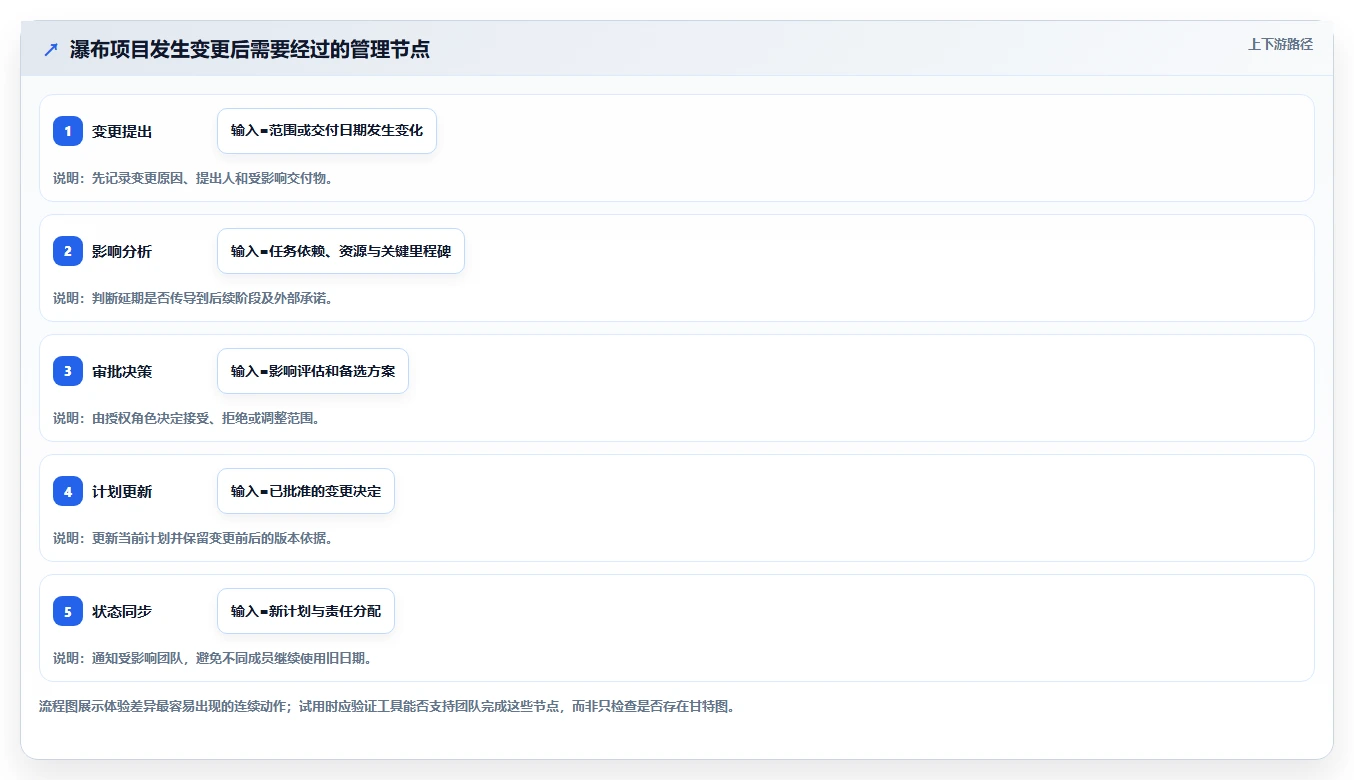This screenshot has width=1354, height=780.
Task: Click the footer note starting with 流程图展示体验差异
Action: 387,706
